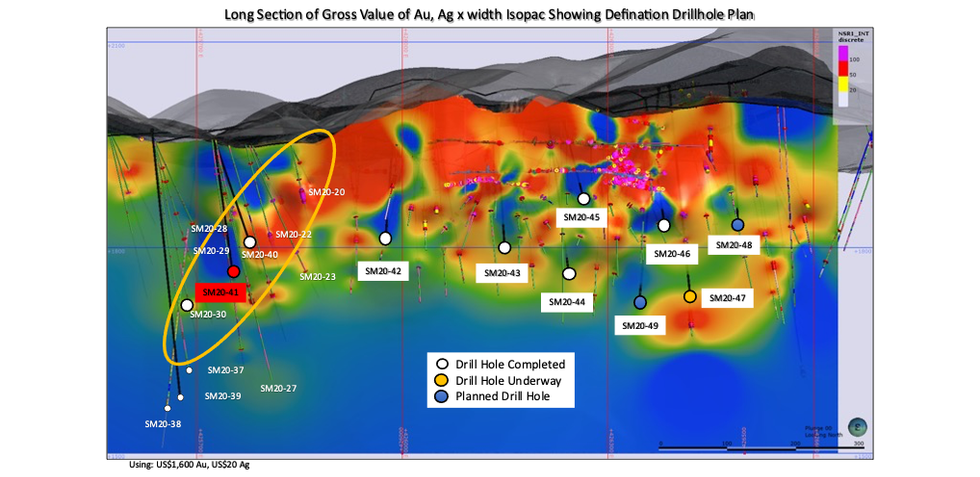
Task: Click the Drill Hole Underway legend circle
Action: coord(441,381)
